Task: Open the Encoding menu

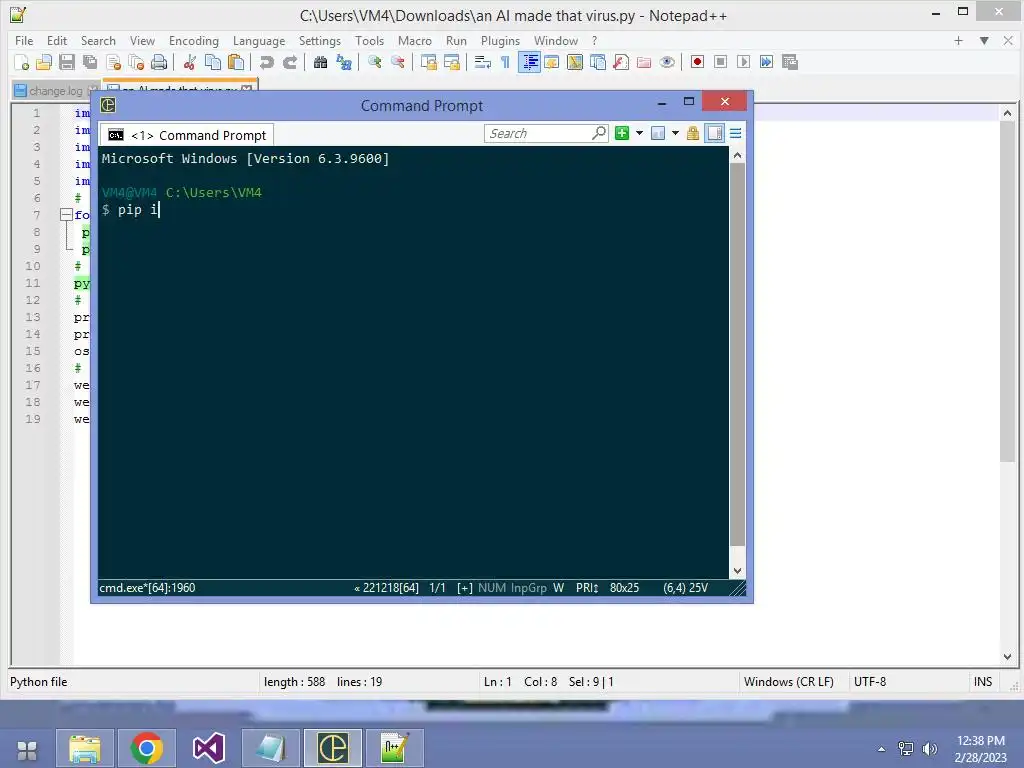Action: pyautogui.click(x=194, y=40)
